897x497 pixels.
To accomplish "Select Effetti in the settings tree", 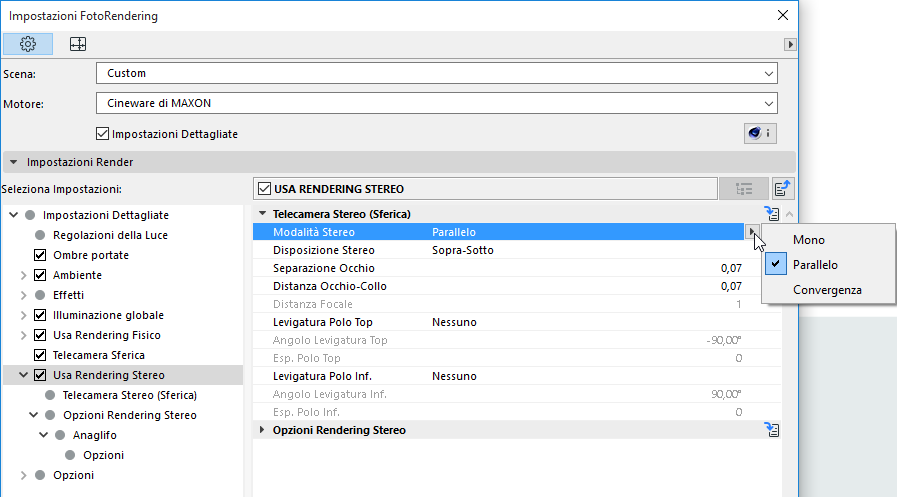I will 69,295.
